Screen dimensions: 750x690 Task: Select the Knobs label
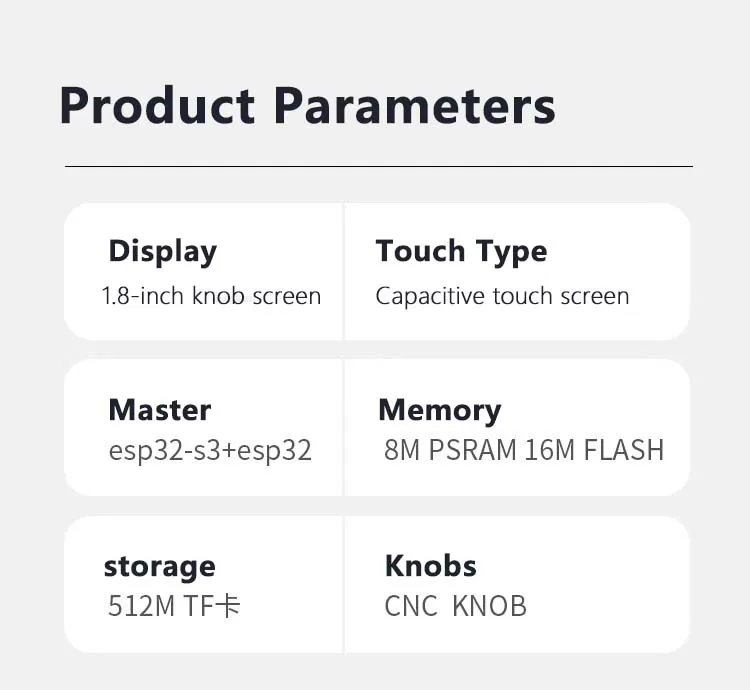pyautogui.click(x=430, y=566)
